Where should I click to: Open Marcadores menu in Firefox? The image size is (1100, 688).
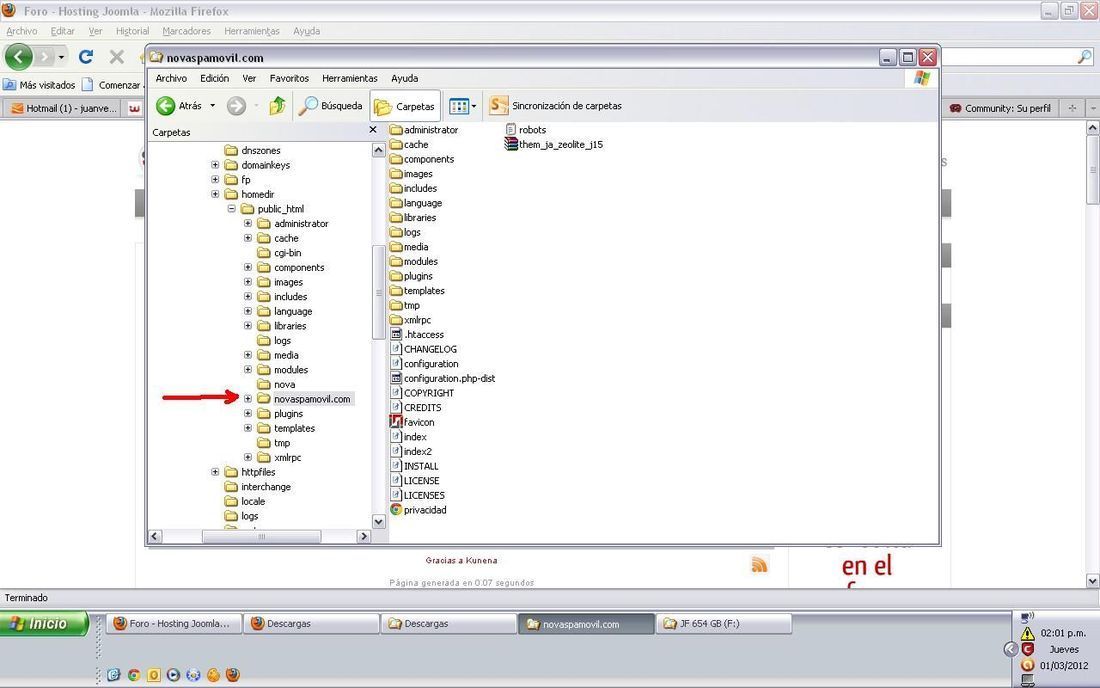(187, 31)
